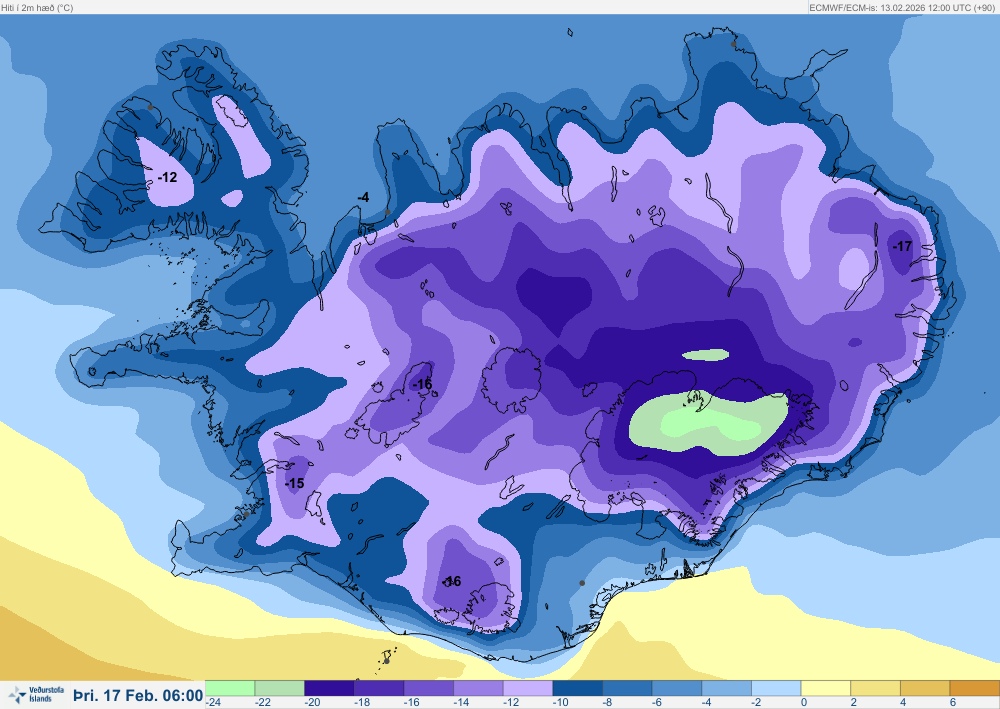Click the Veðurstofa Íslands logo
Image resolution: width=1000 pixels, height=709 pixels.
[36, 694]
